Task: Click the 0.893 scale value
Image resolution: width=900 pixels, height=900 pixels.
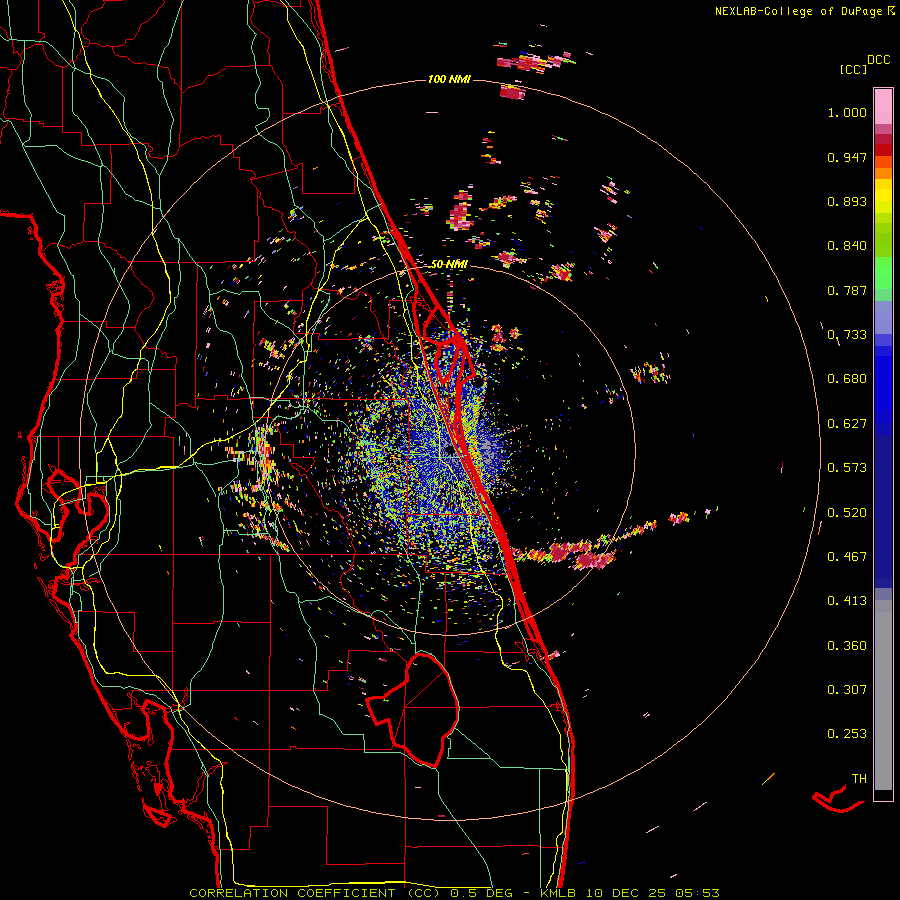Action: tap(847, 201)
